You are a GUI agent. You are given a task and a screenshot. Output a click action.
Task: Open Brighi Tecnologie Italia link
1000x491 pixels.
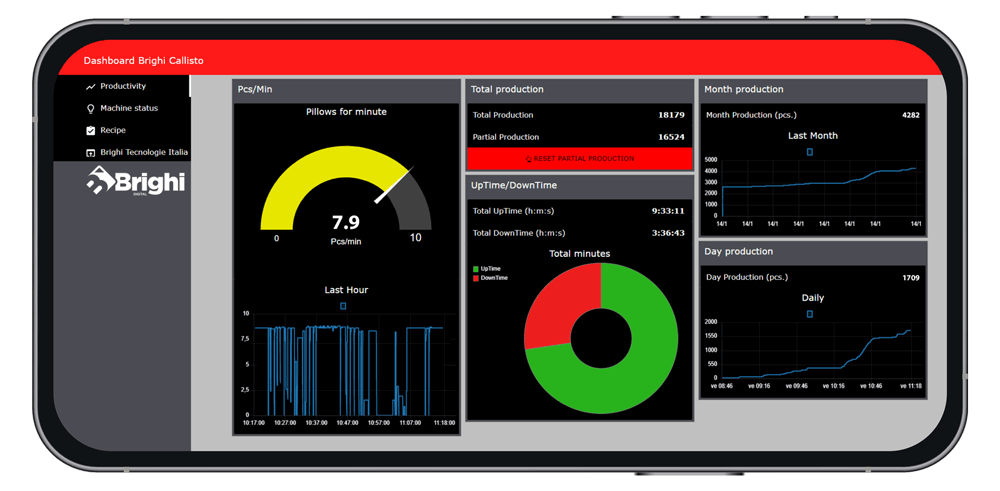122,152
